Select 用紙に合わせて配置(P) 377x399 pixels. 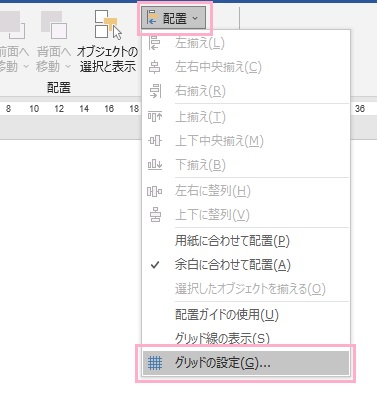[x=246, y=241]
